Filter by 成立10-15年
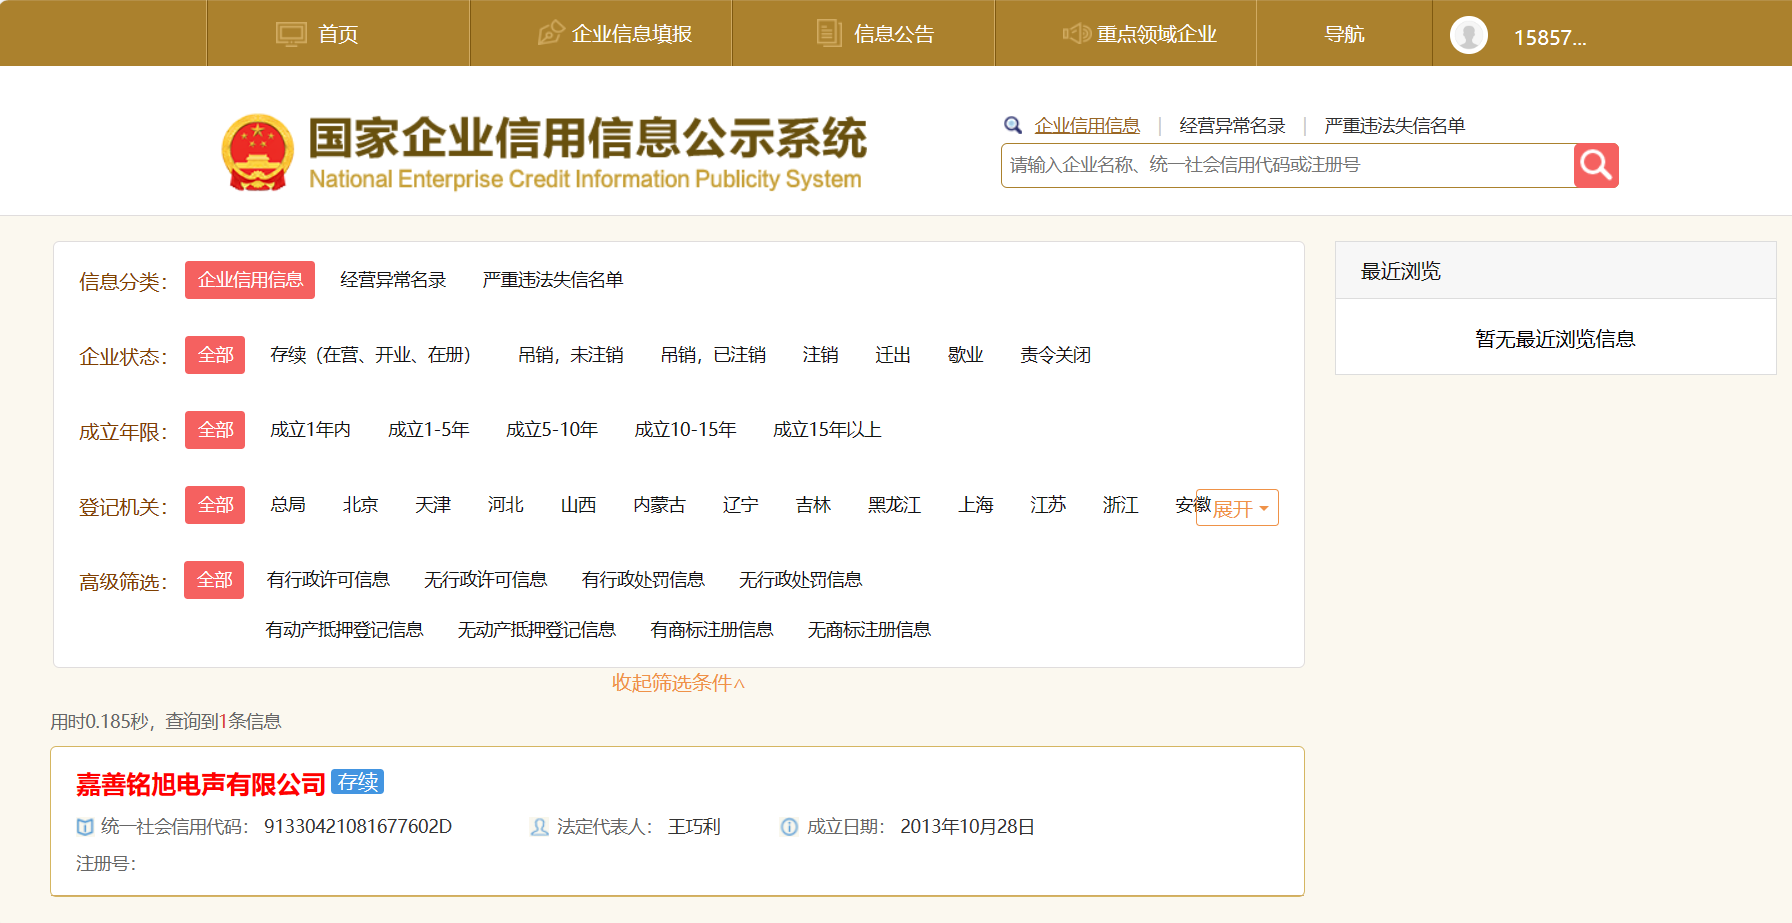This screenshot has width=1792, height=923. [x=685, y=430]
